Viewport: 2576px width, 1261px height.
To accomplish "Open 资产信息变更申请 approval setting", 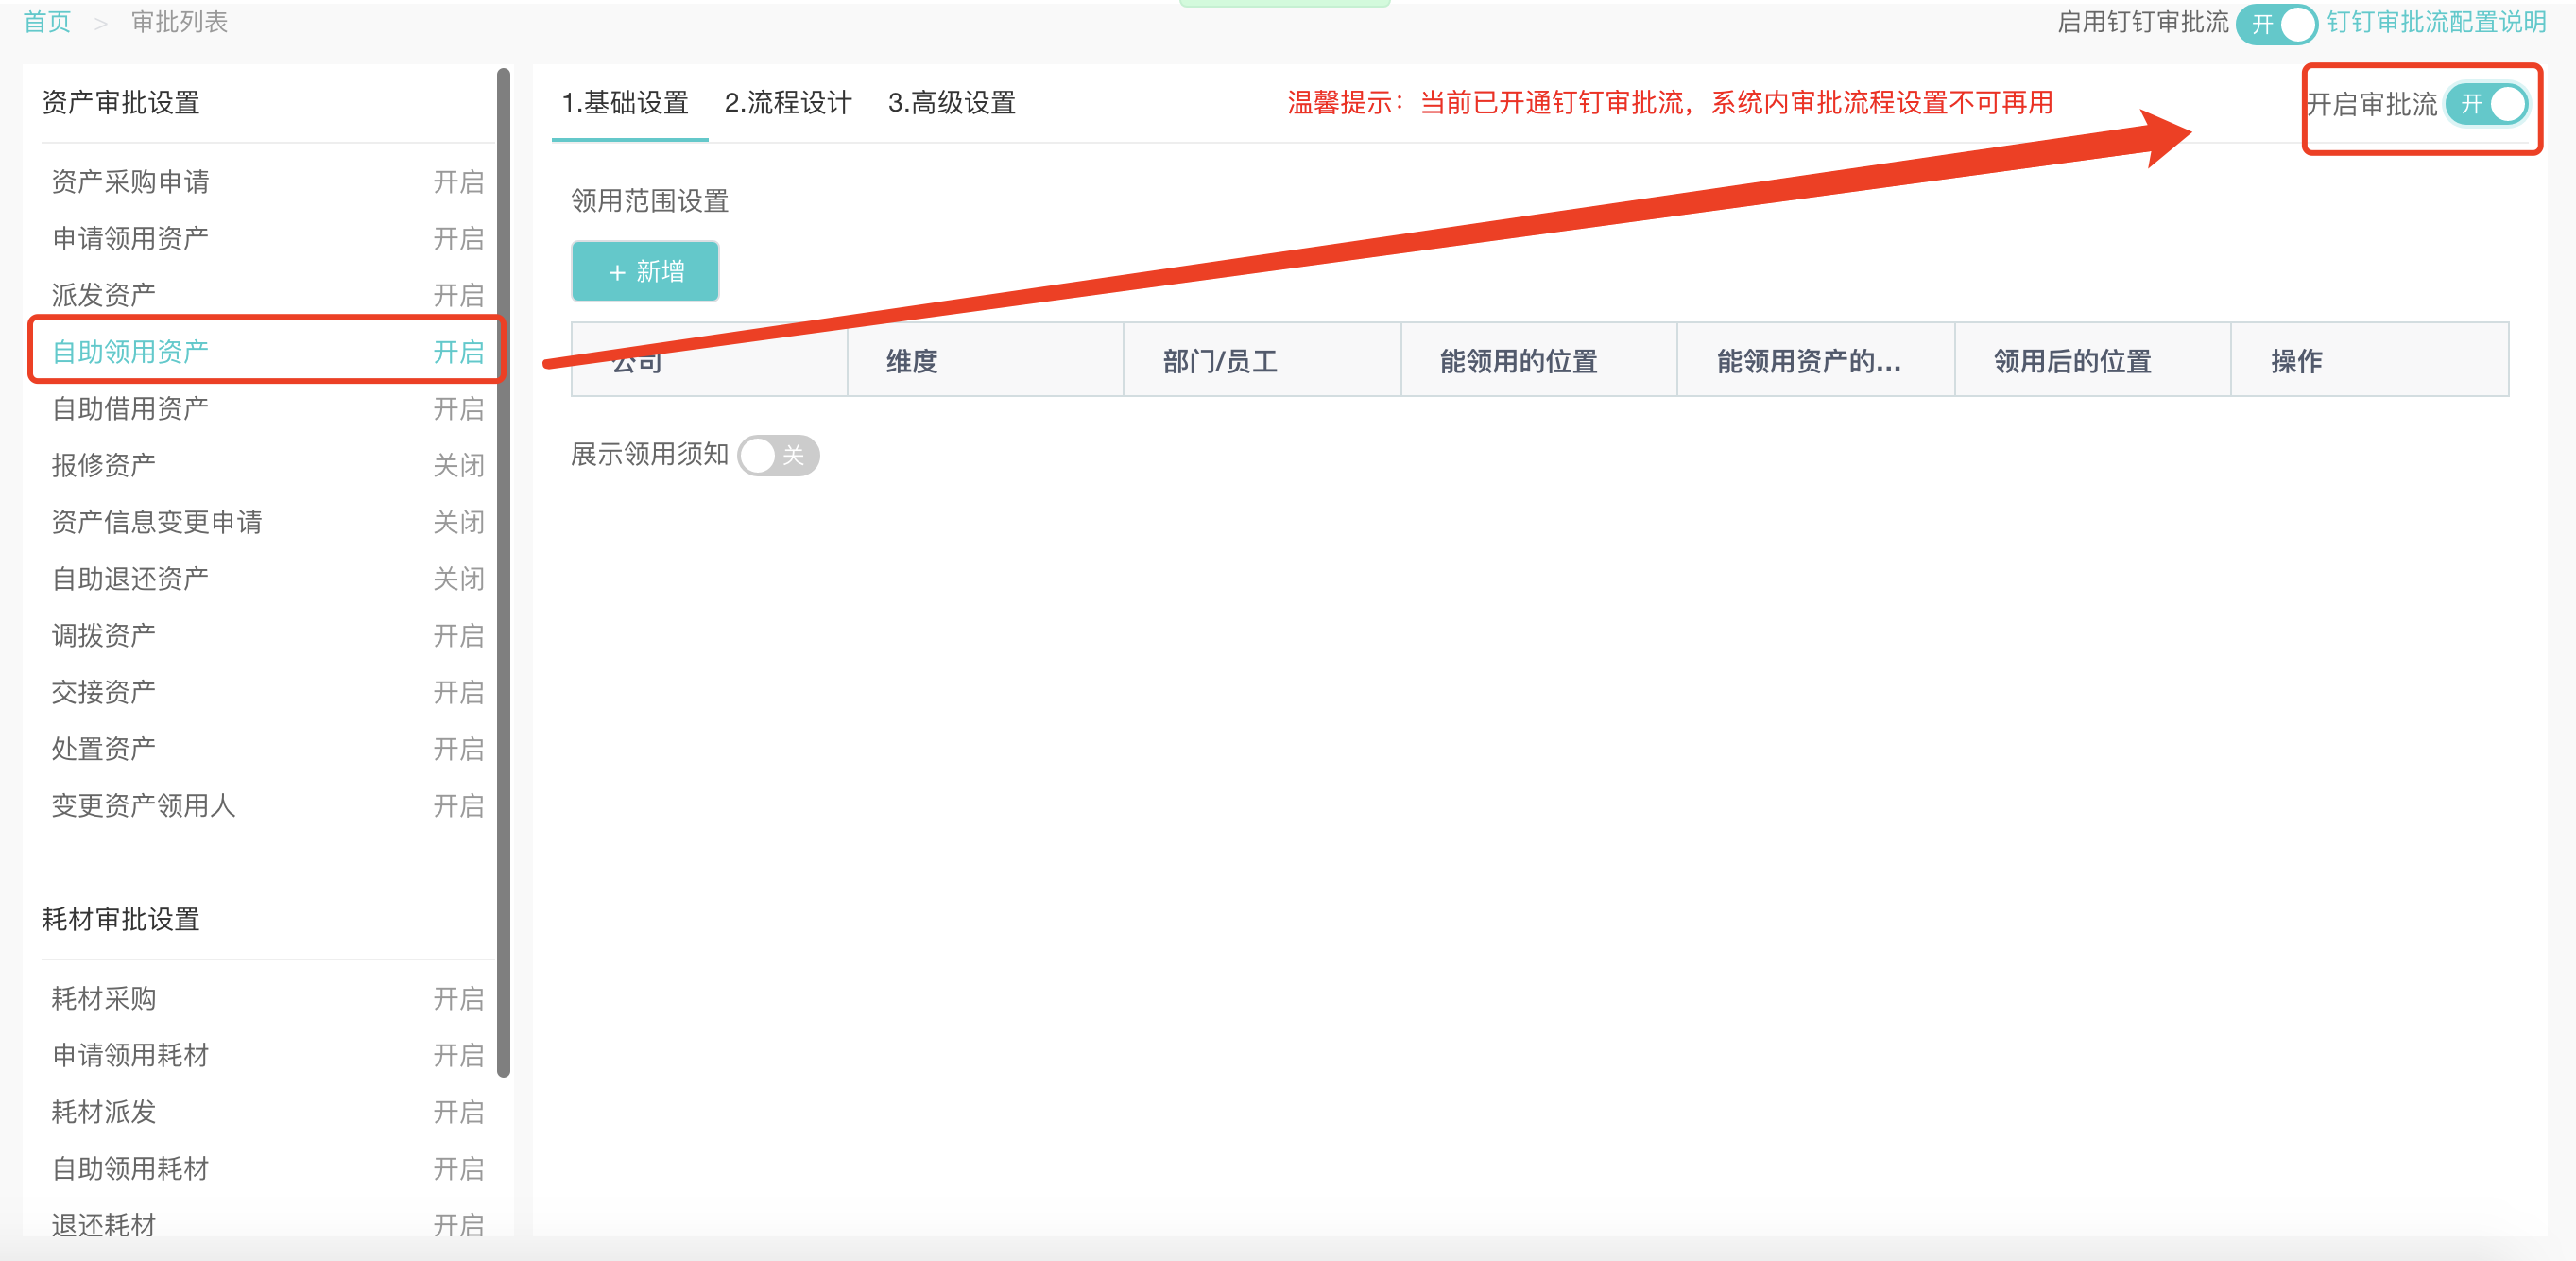I will click(x=156, y=522).
